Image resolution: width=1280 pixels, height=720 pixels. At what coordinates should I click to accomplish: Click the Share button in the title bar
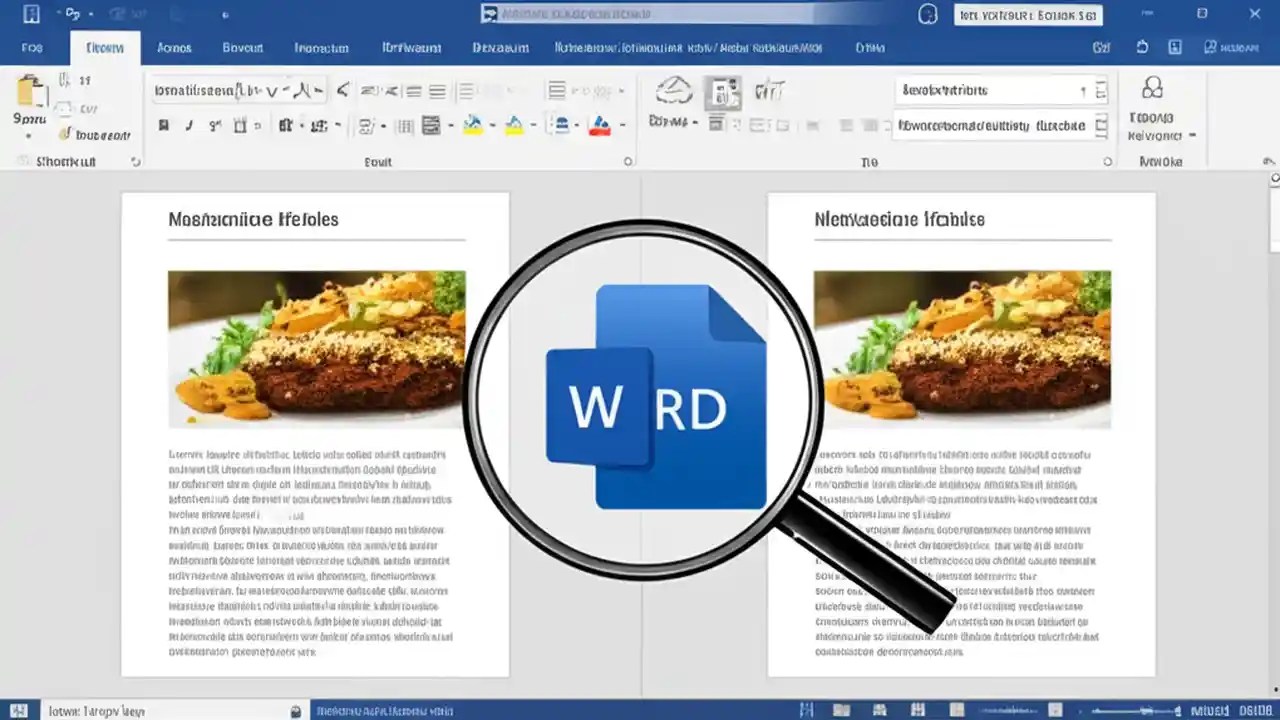point(1232,47)
